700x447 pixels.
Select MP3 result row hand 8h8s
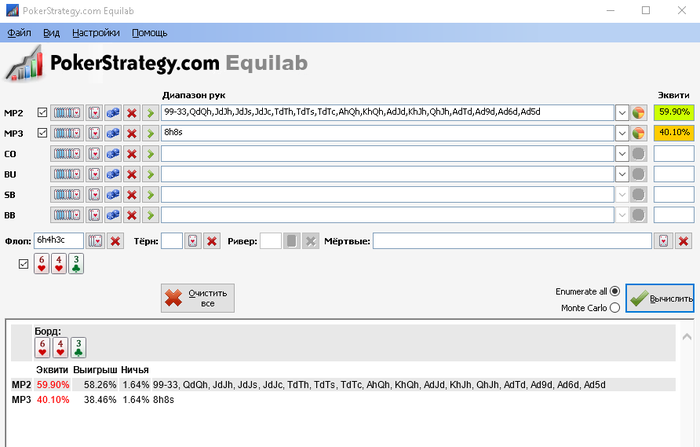pyautogui.click(x=163, y=400)
